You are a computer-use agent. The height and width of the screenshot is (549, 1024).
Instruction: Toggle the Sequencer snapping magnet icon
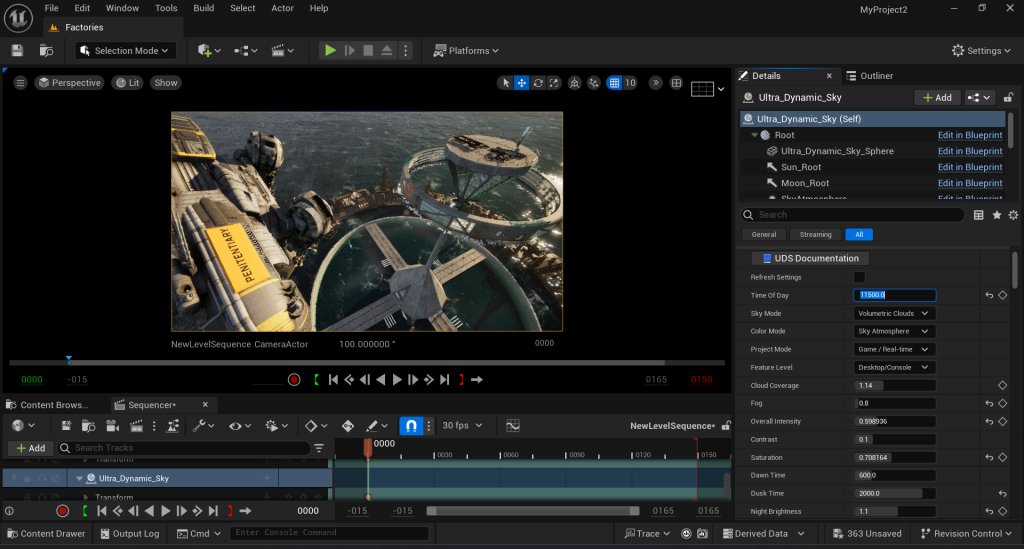point(411,426)
